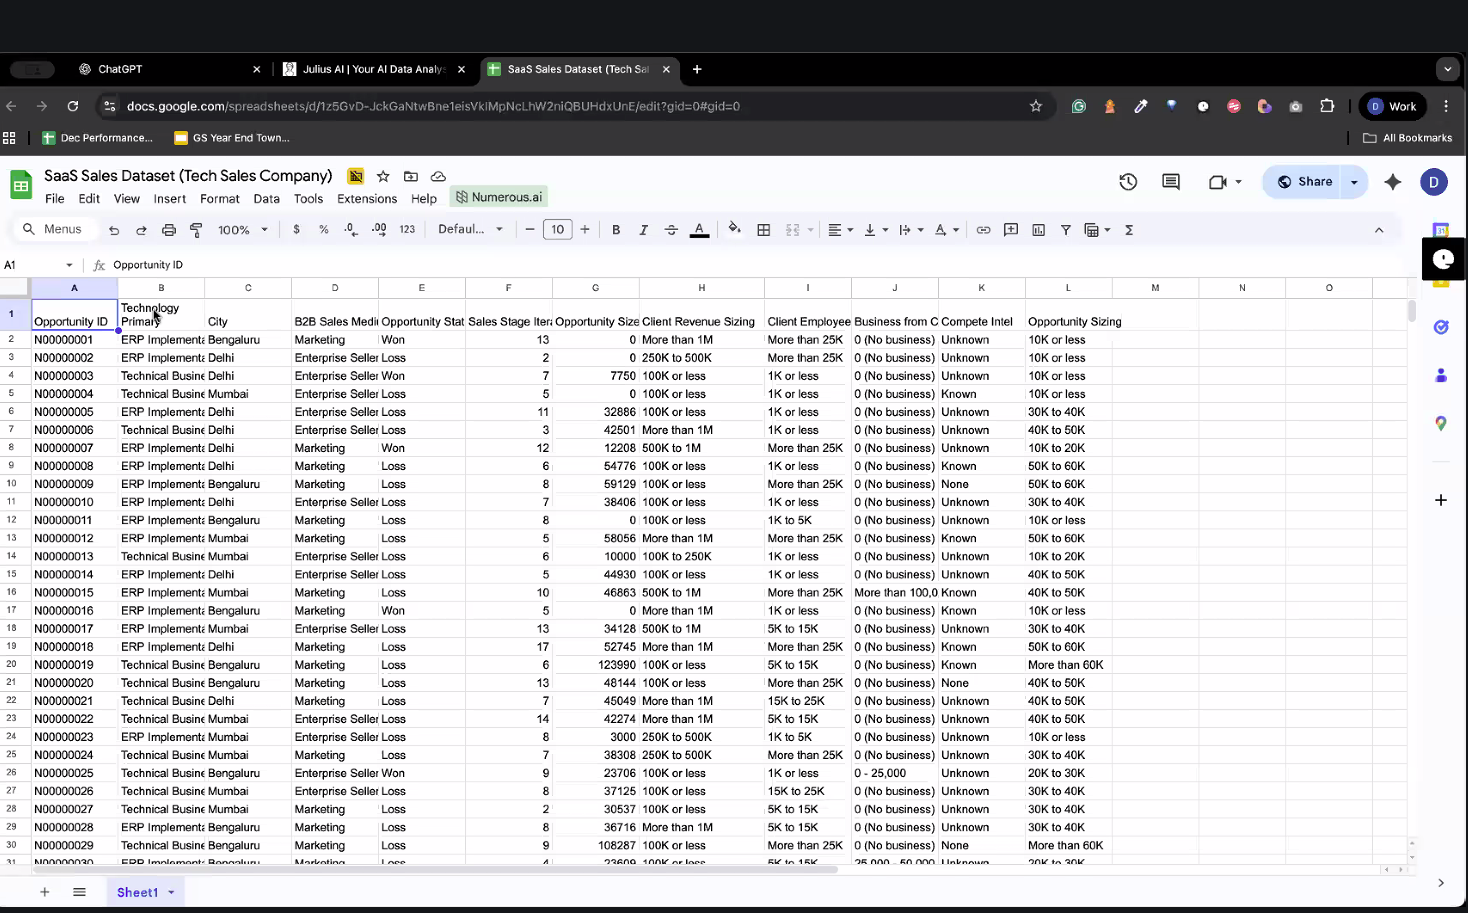Image resolution: width=1468 pixels, height=913 pixels.
Task: Click the font size input field
Action: pos(557,230)
